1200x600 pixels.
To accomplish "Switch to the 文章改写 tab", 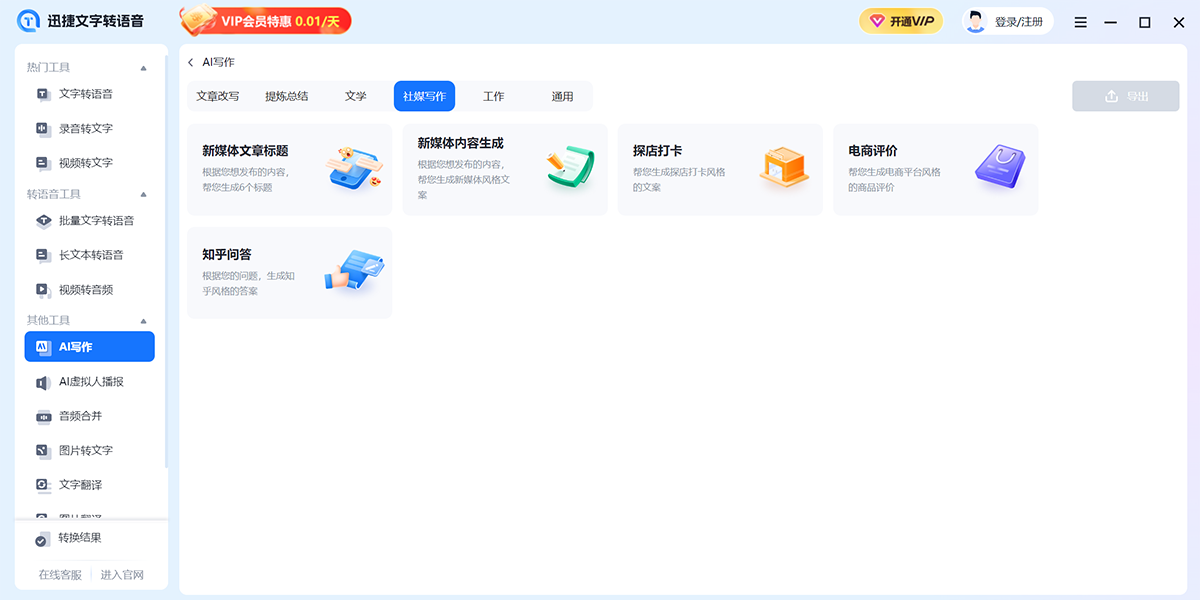I will point(218,96).
